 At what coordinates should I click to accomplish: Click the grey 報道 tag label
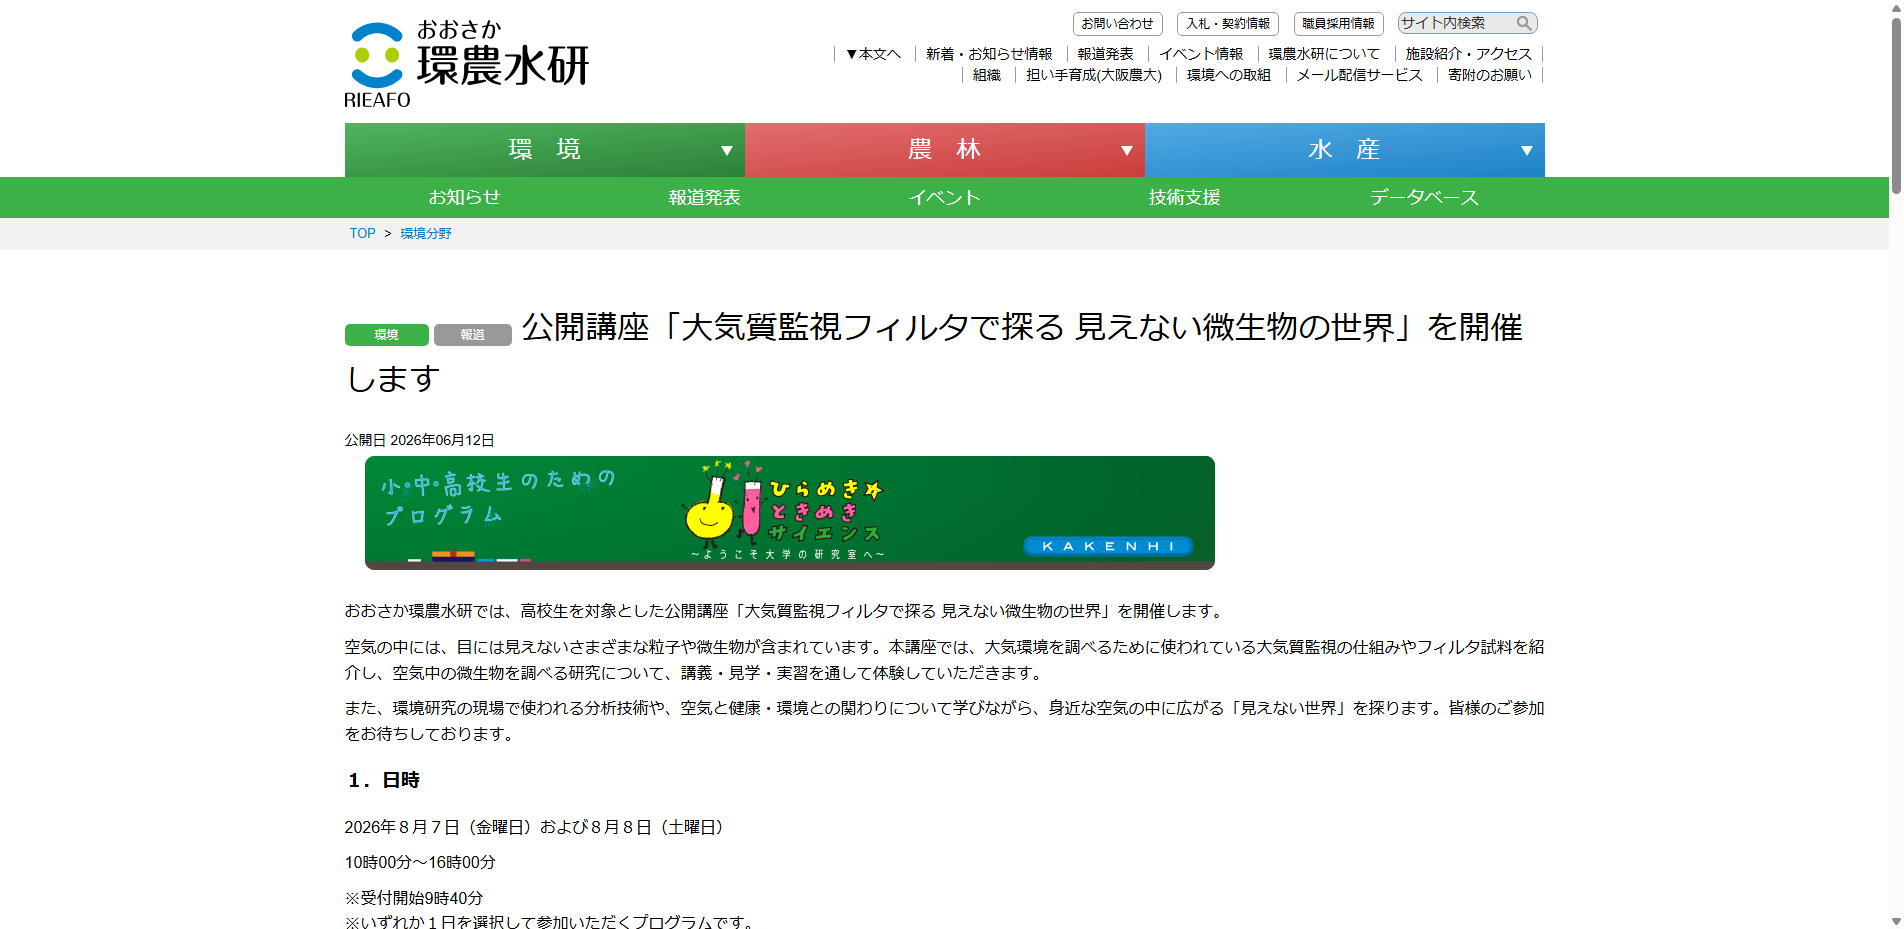tap(473, 335)
